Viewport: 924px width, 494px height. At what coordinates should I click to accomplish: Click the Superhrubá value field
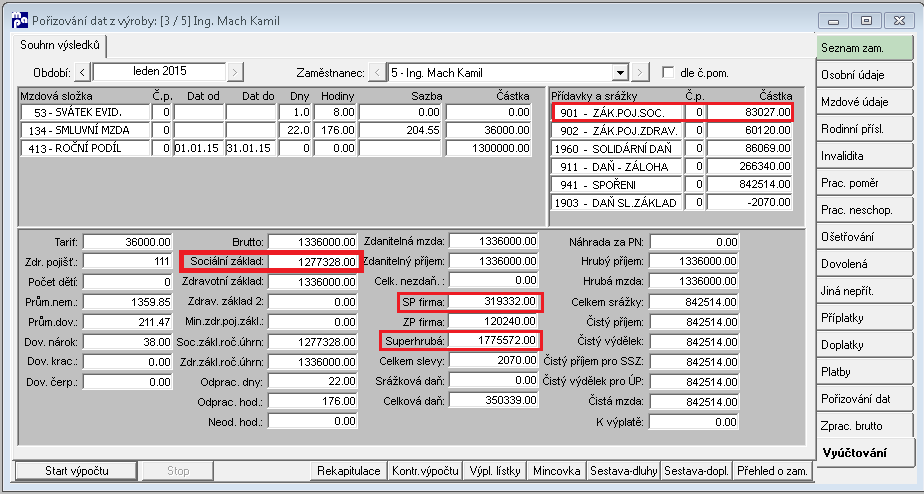493,341
